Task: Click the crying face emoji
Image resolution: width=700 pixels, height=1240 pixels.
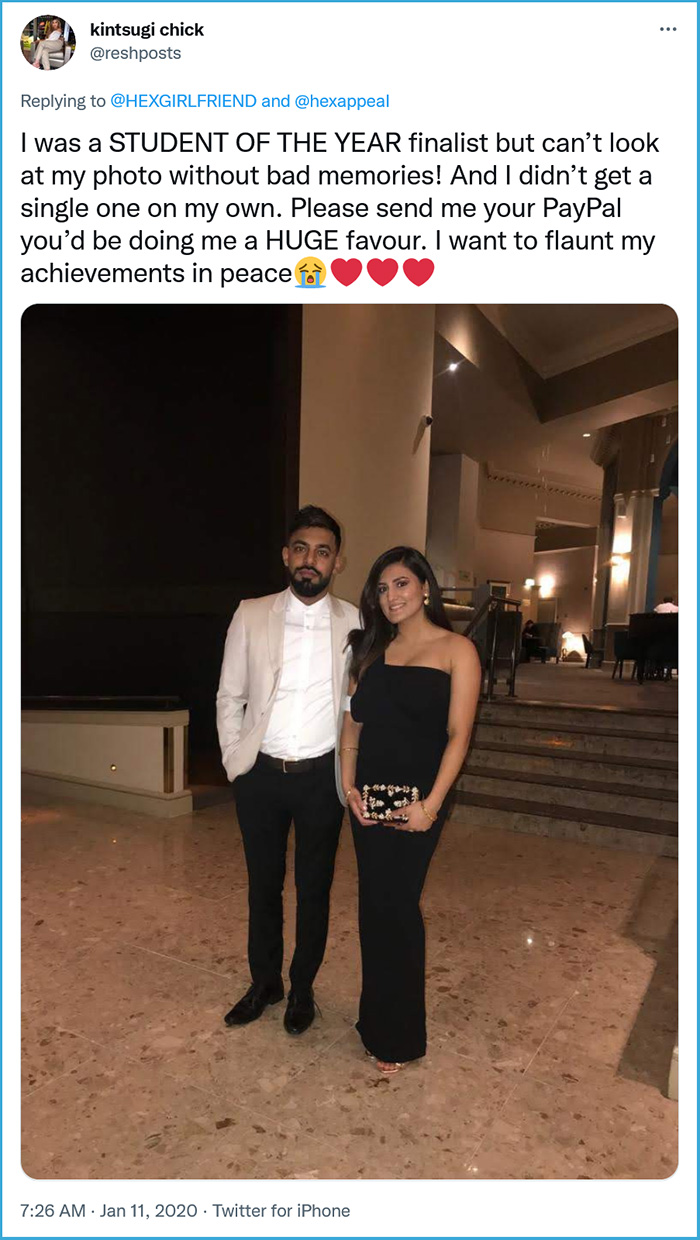Action: tap(310, 272)
